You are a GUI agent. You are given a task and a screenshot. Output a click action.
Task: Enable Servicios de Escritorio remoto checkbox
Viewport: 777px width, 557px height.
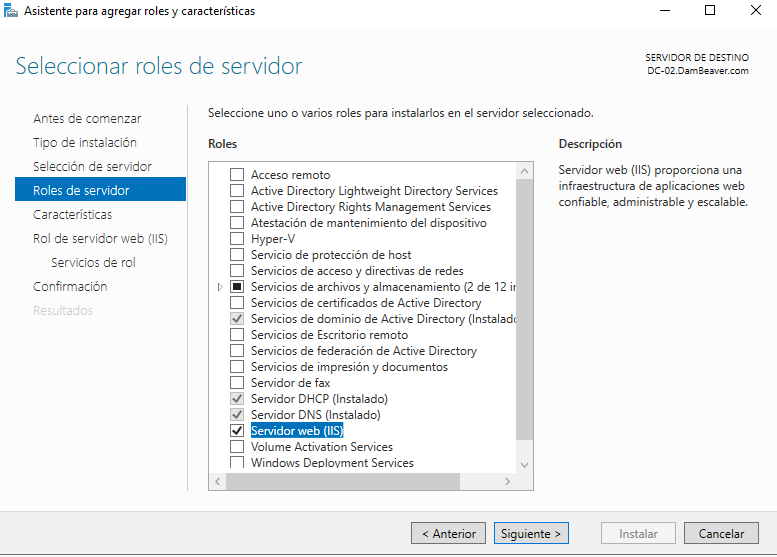(237, 334)
